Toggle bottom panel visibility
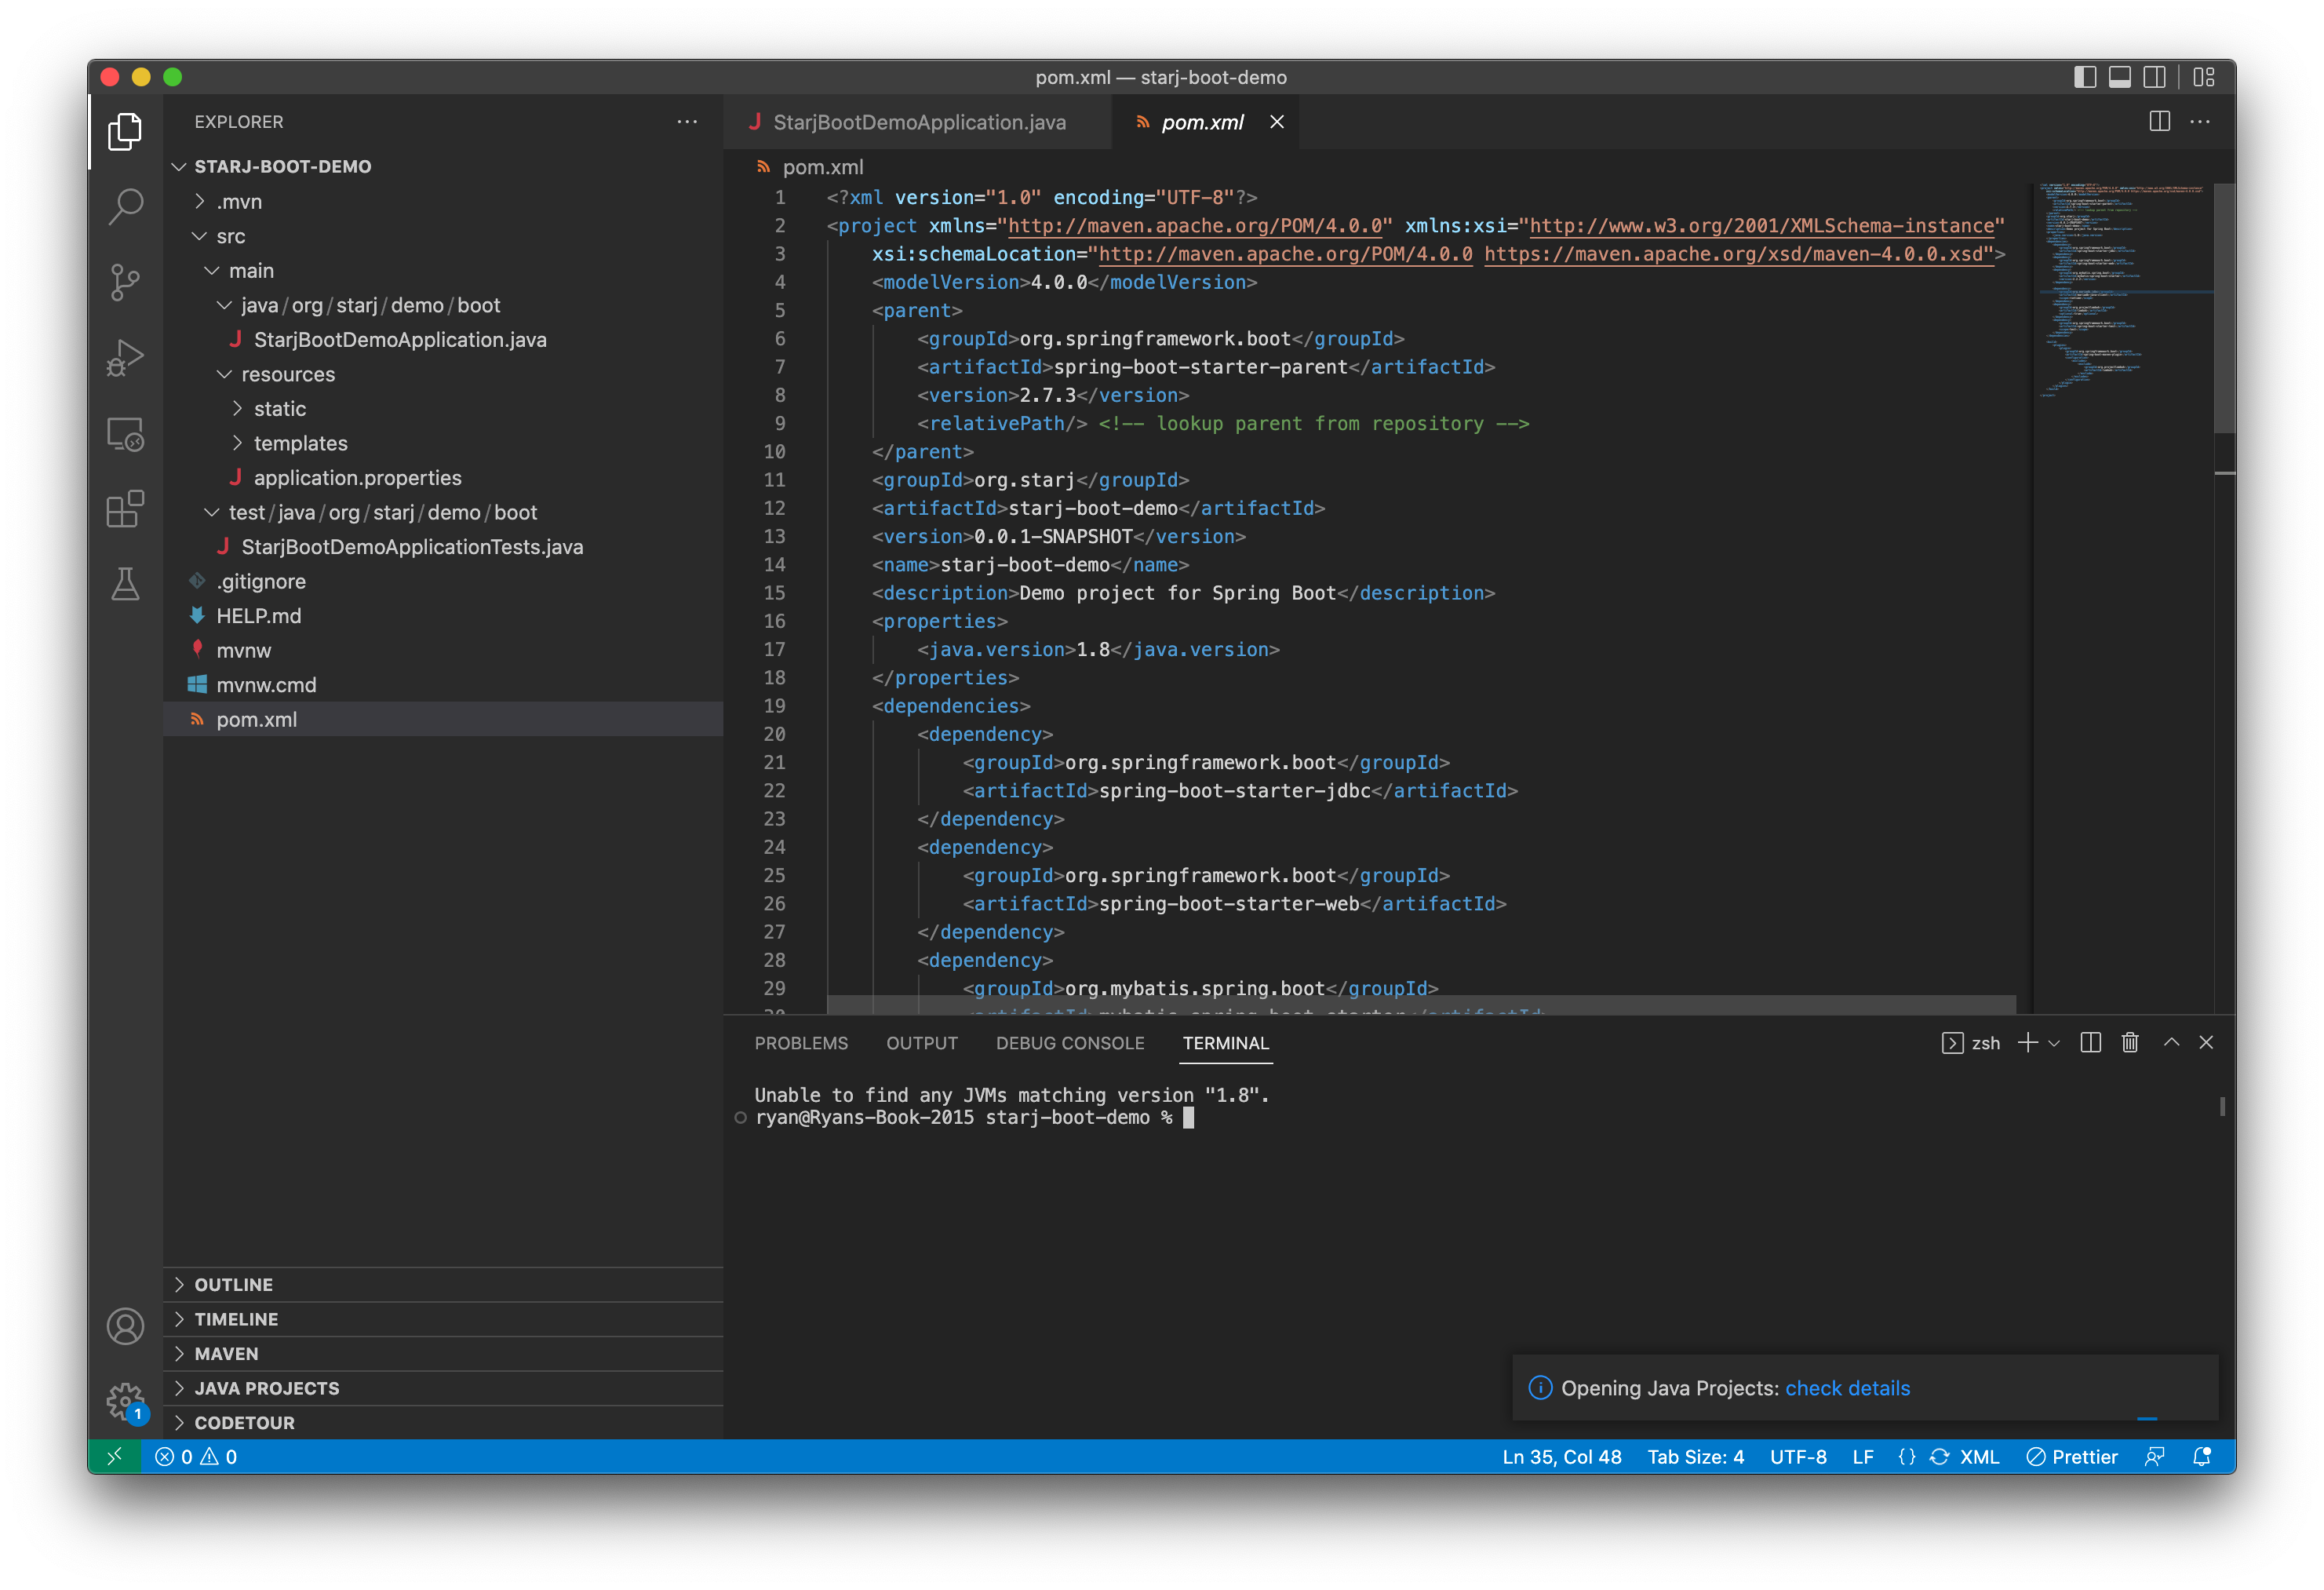Screen dimensions: 2324x1590 2119,77
